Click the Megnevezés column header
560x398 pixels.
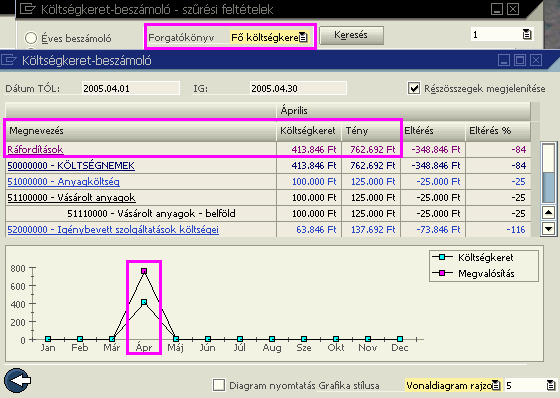pyautogui.click(x=141, y=131)
